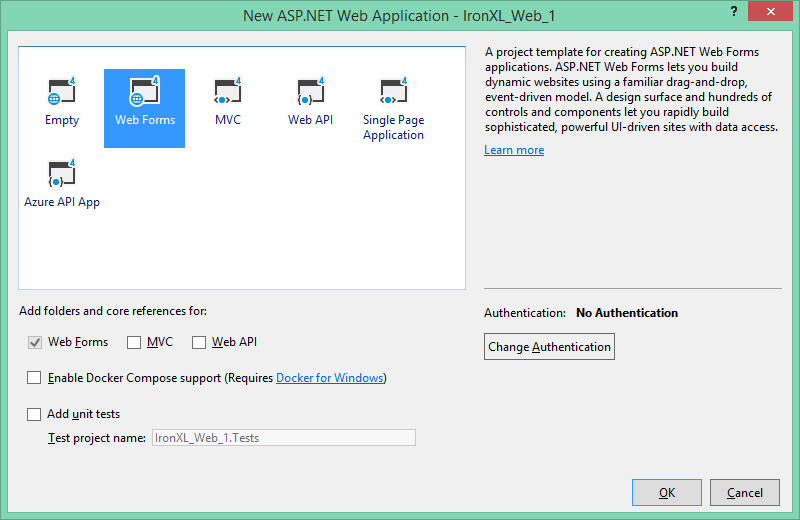Toggle the Web Forms core references checkbox
The image size is (800, 520).
(x=35, y=343)
